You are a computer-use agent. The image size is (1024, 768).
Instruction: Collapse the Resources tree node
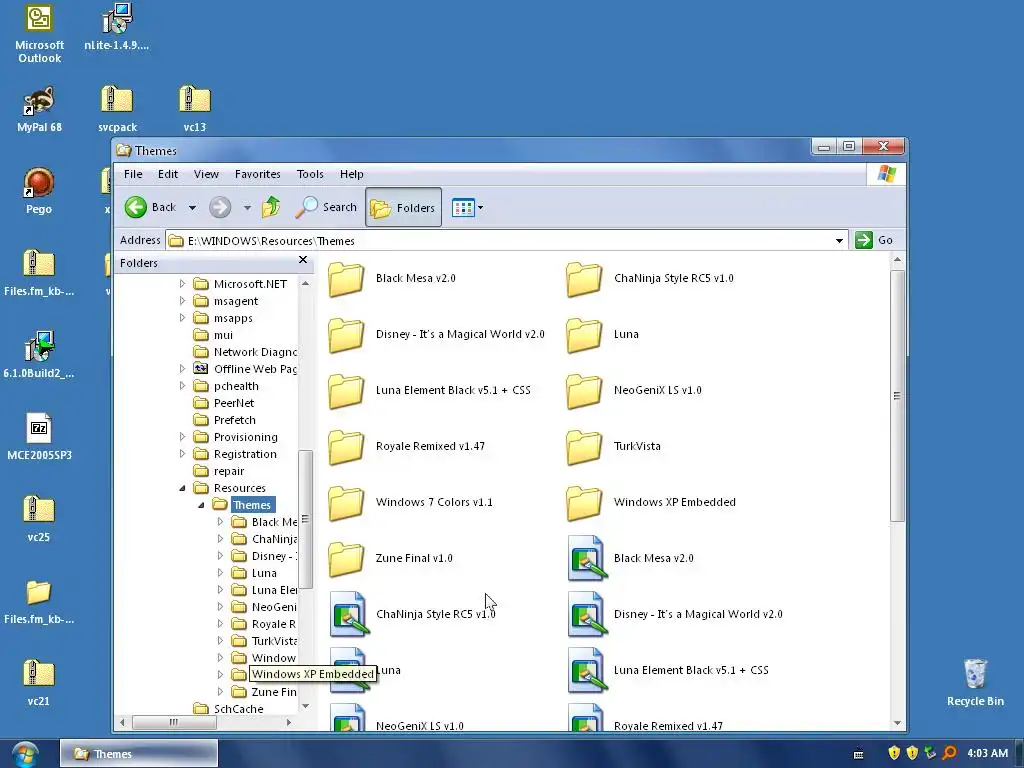182,488
